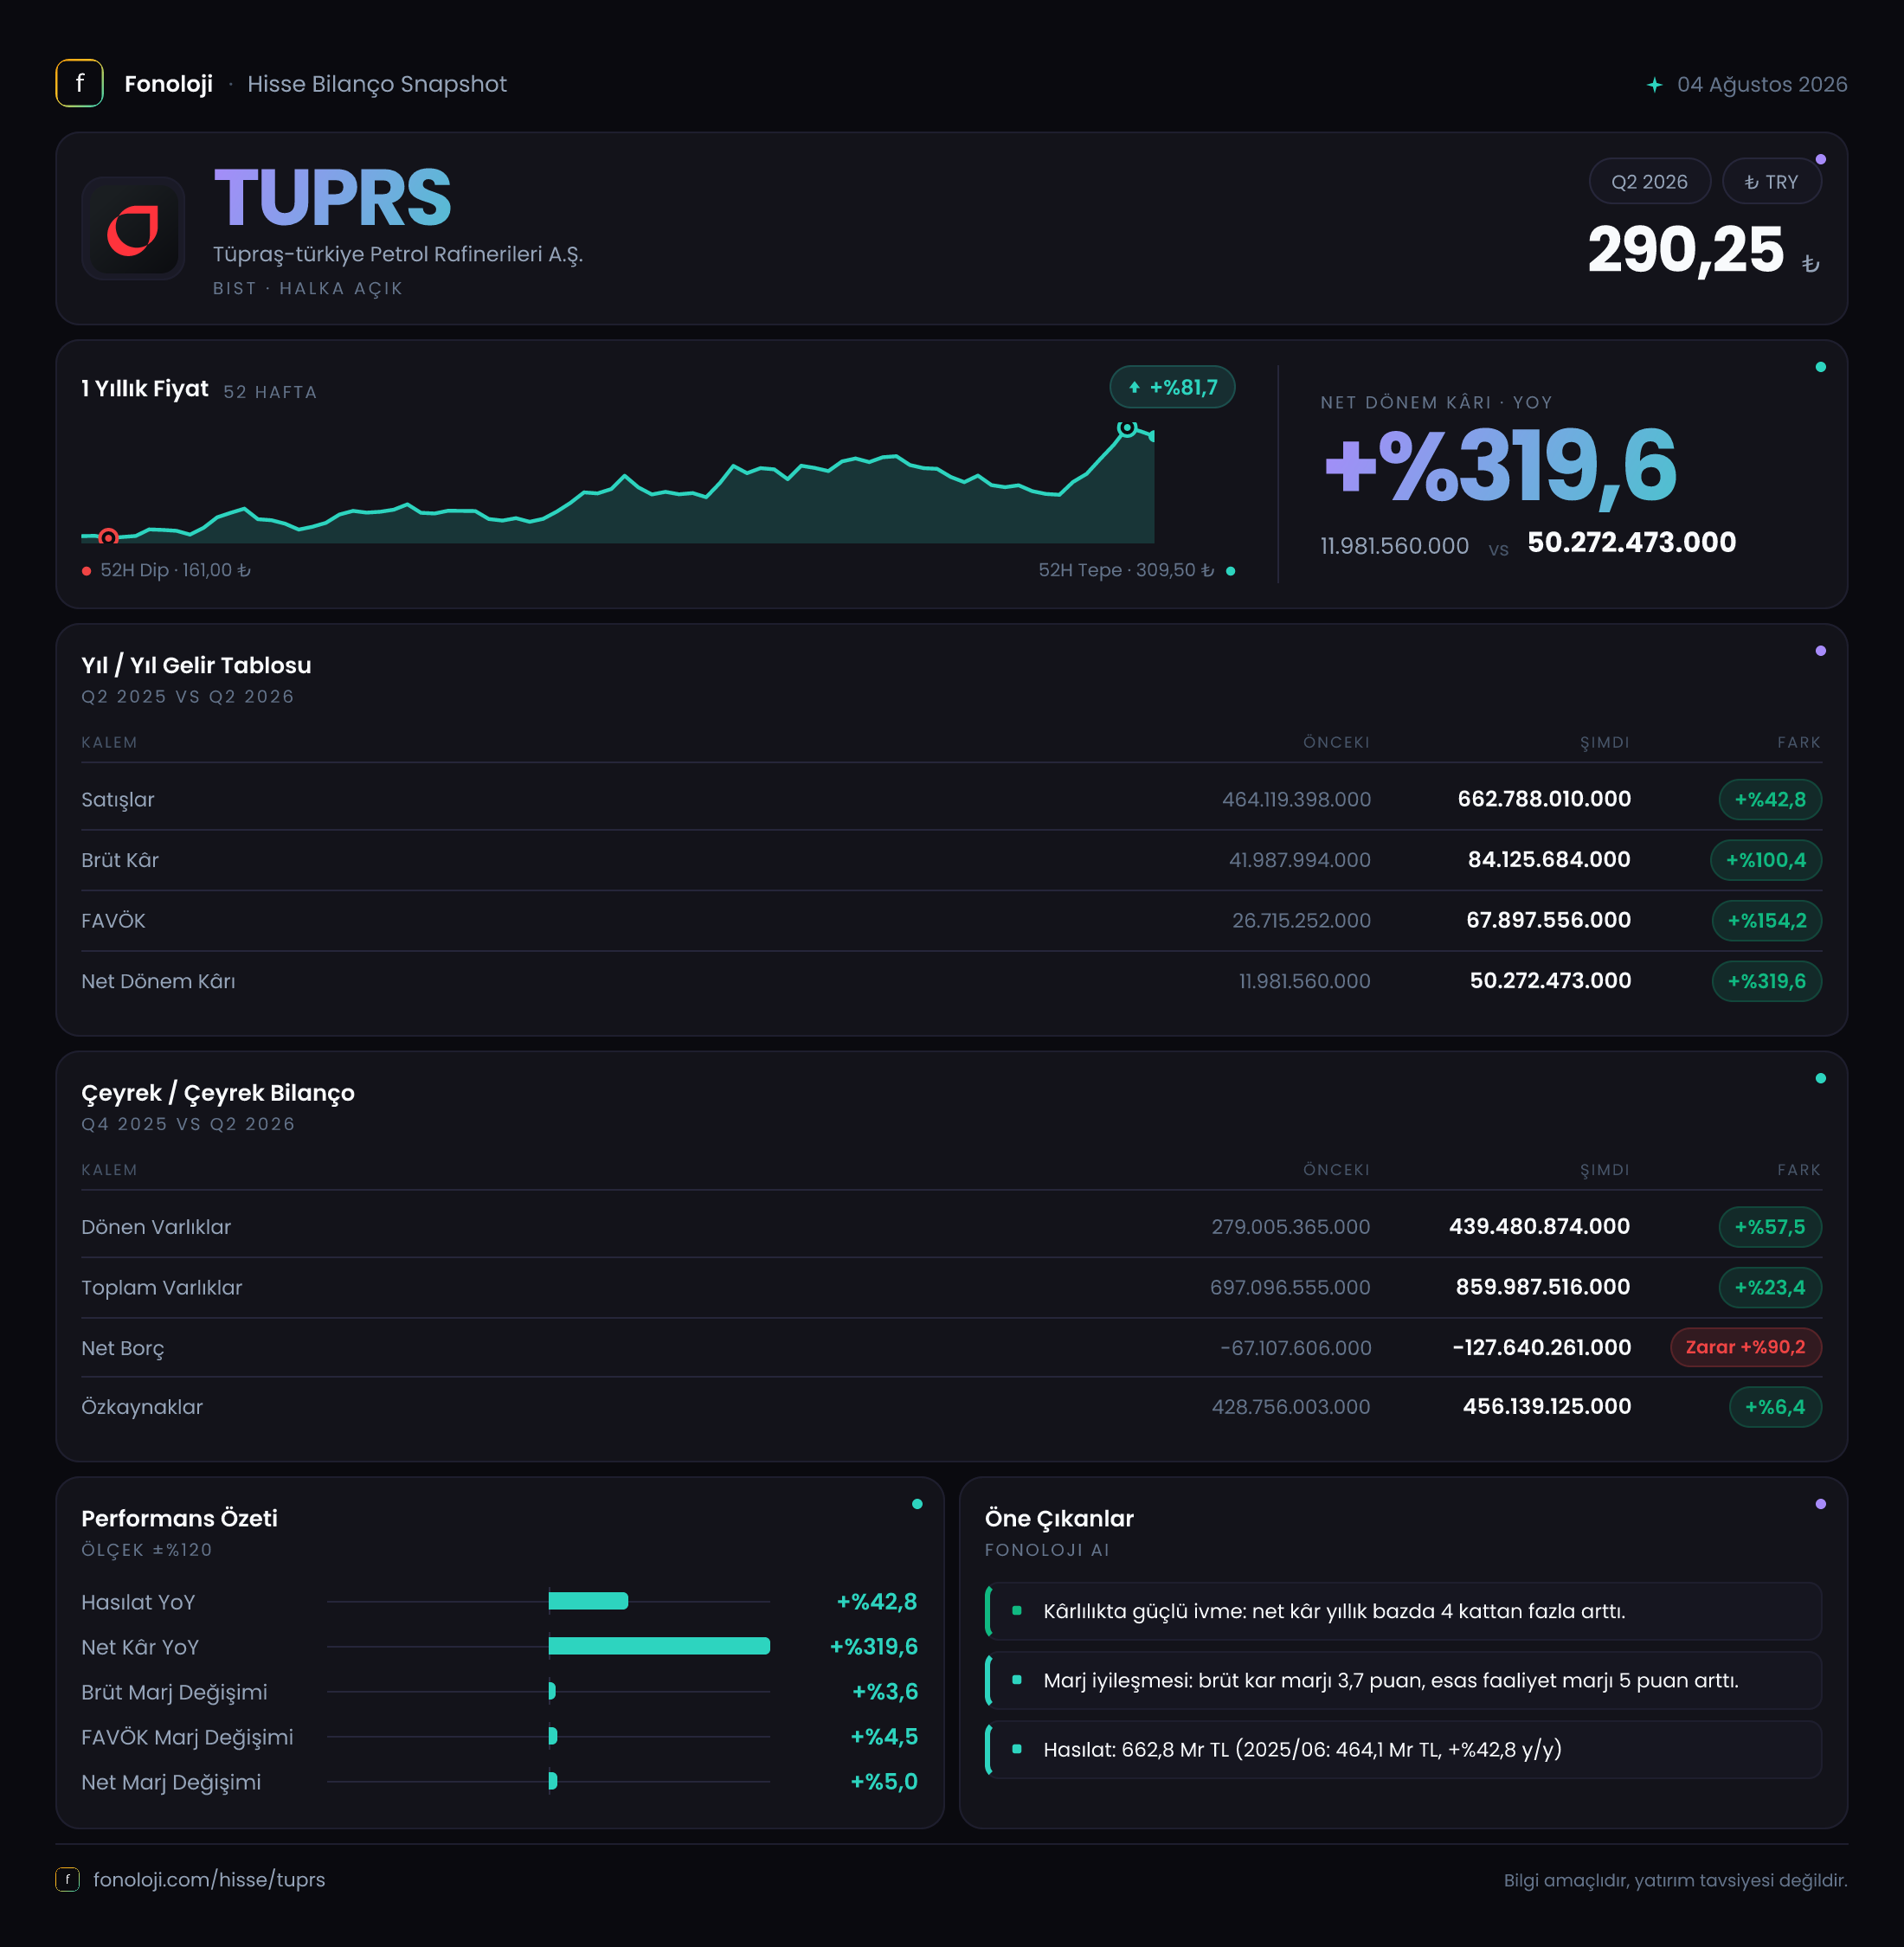
Task: Click the Brüt Marj Değişimi performance bar
Action: tap(552, 1691)
